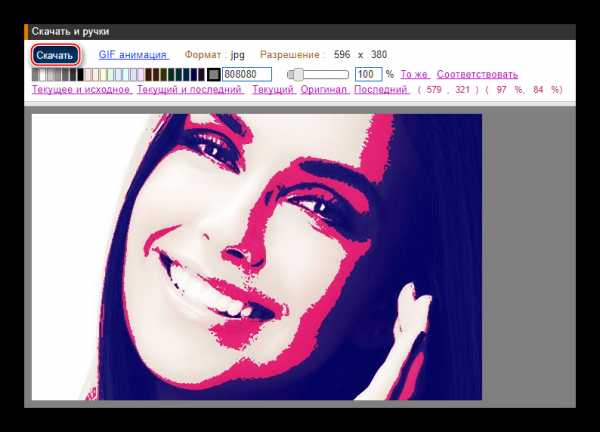Pick the pale pink palette swatch
The height and width of the screenshot is (432, 600).
[90, 74]
